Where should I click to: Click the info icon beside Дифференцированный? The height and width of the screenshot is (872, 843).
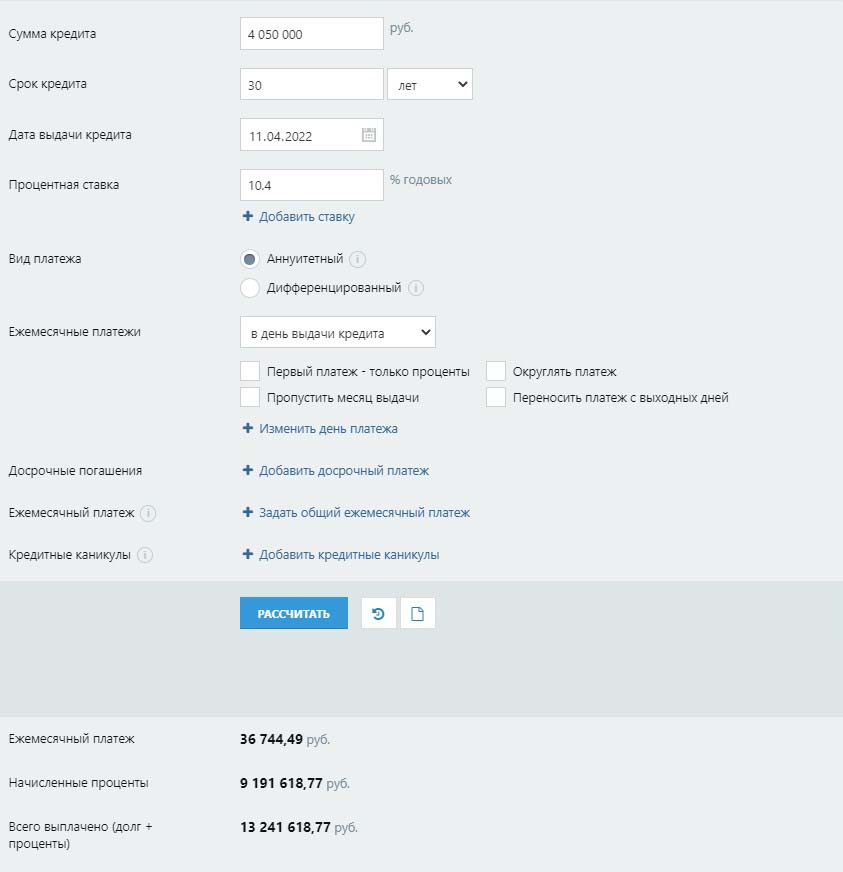tap(416, 288)
